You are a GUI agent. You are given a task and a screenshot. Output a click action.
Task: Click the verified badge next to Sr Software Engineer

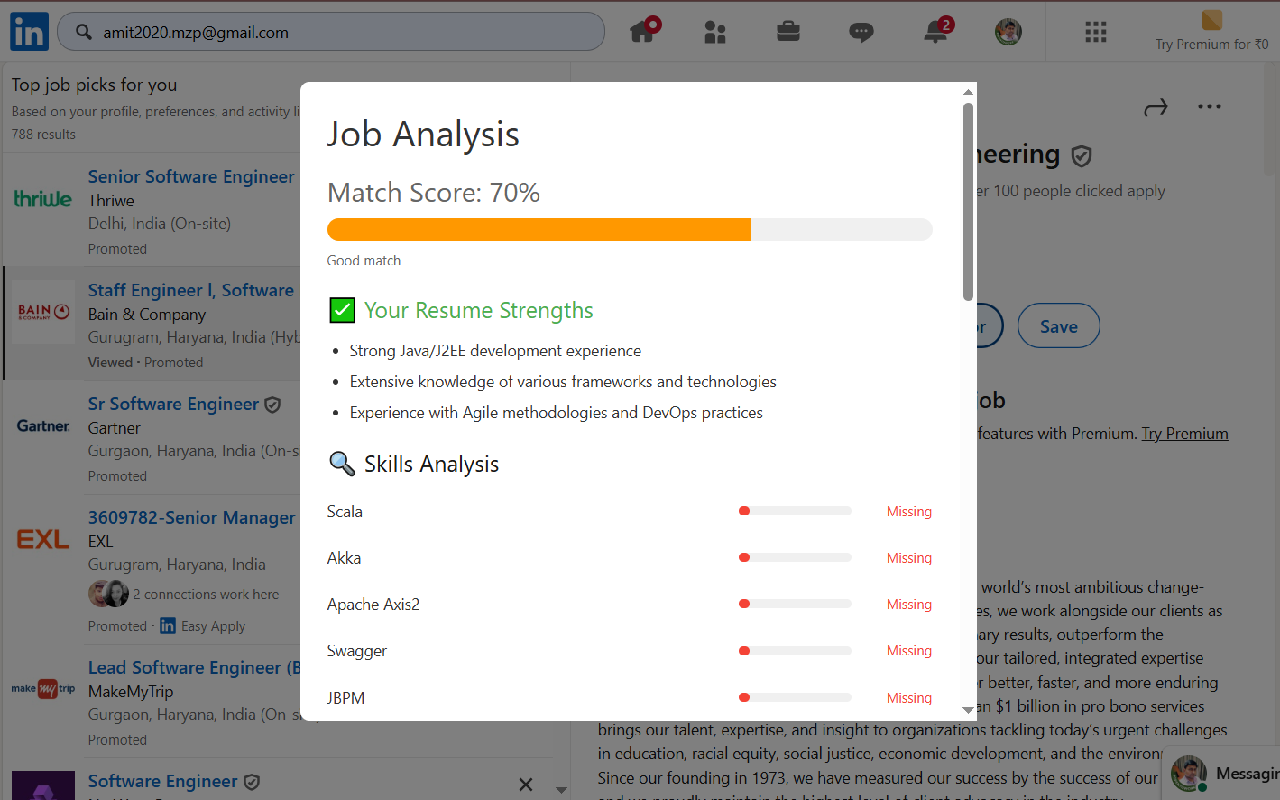(272, 404)
